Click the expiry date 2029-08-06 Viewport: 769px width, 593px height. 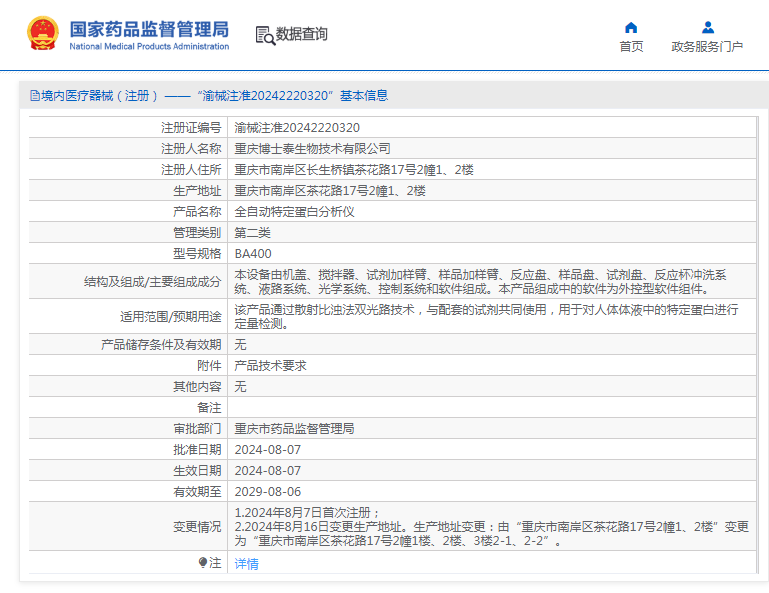click(x=267, y=492)
